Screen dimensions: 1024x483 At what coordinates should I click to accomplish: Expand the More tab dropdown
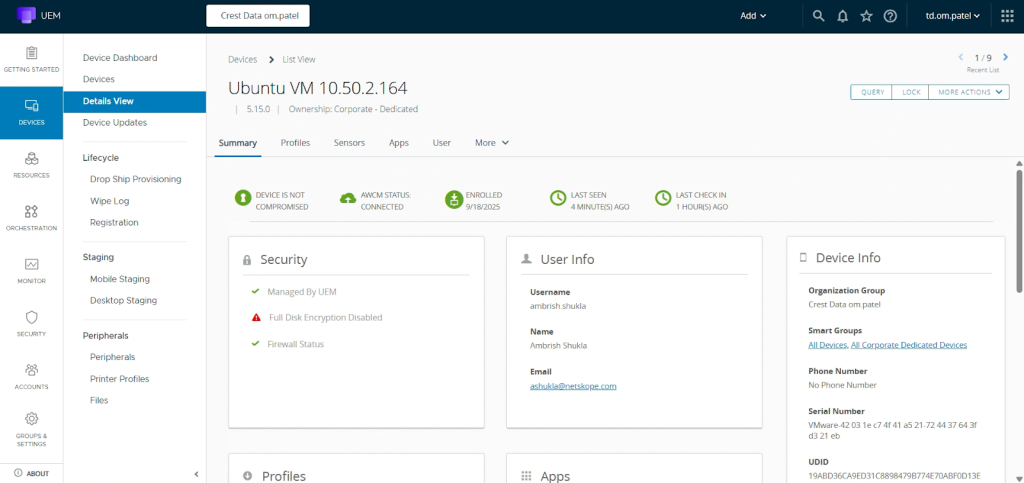pos(492,142)
